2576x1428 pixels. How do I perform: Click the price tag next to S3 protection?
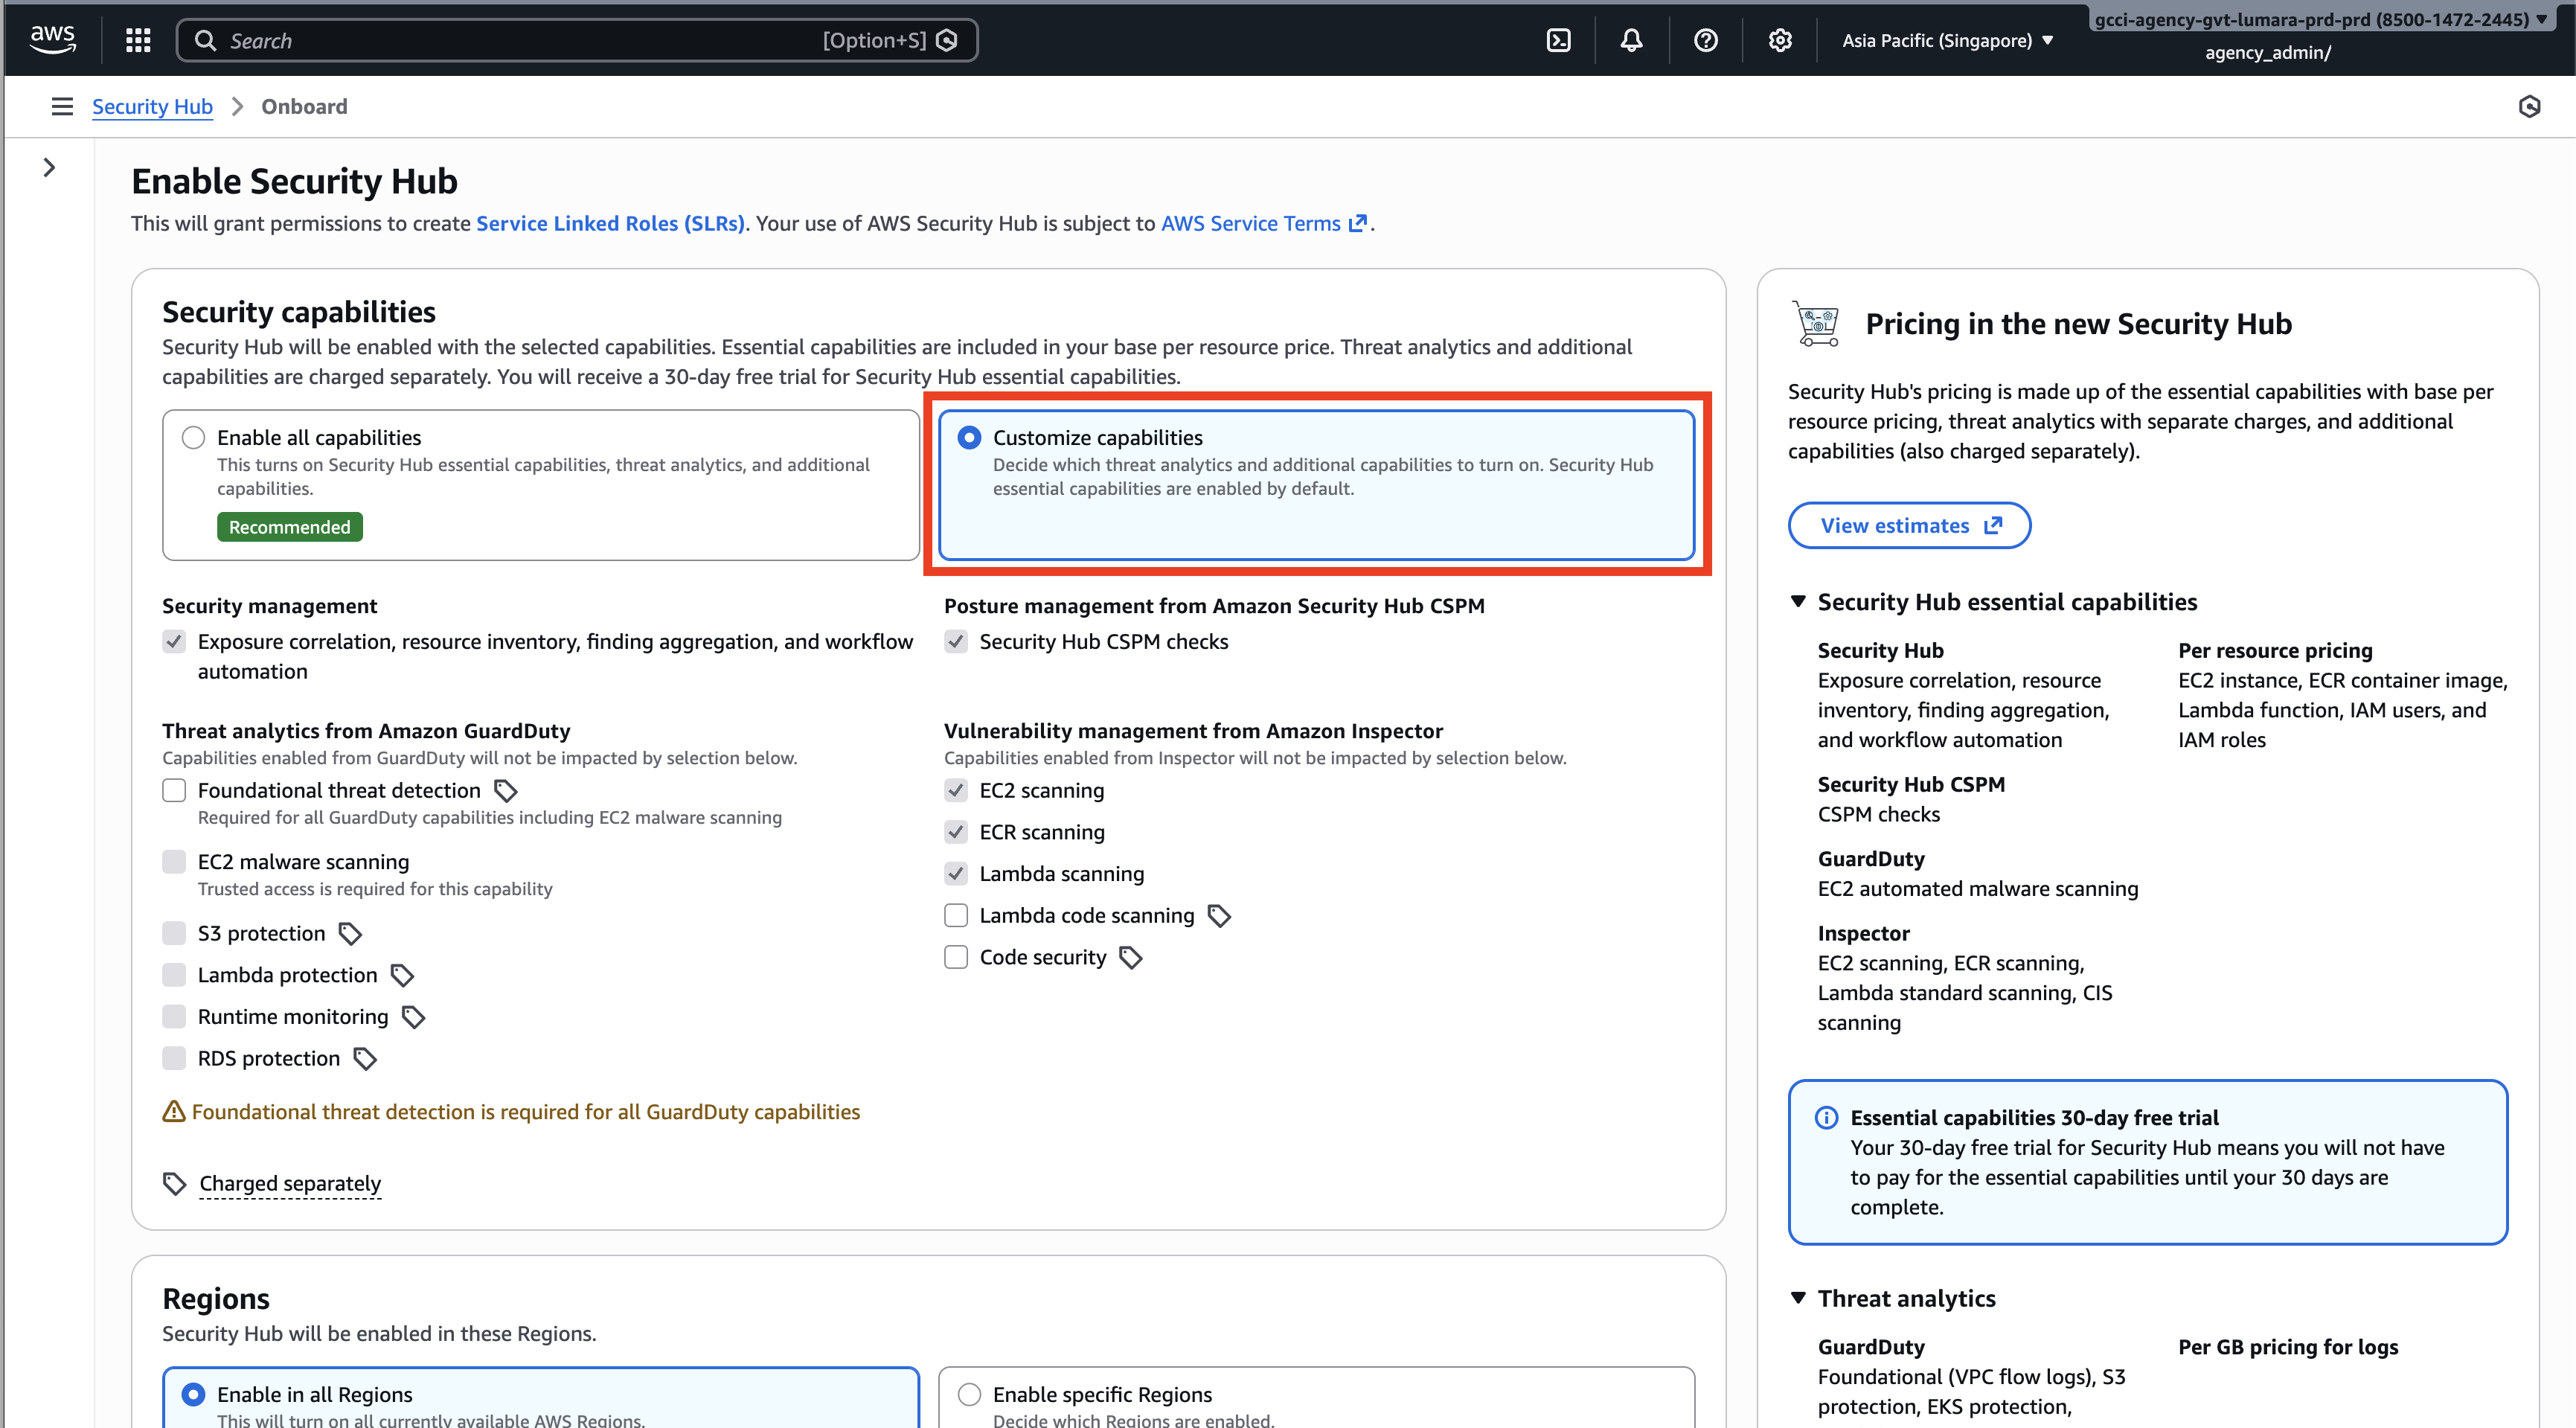tap(350, 934)
